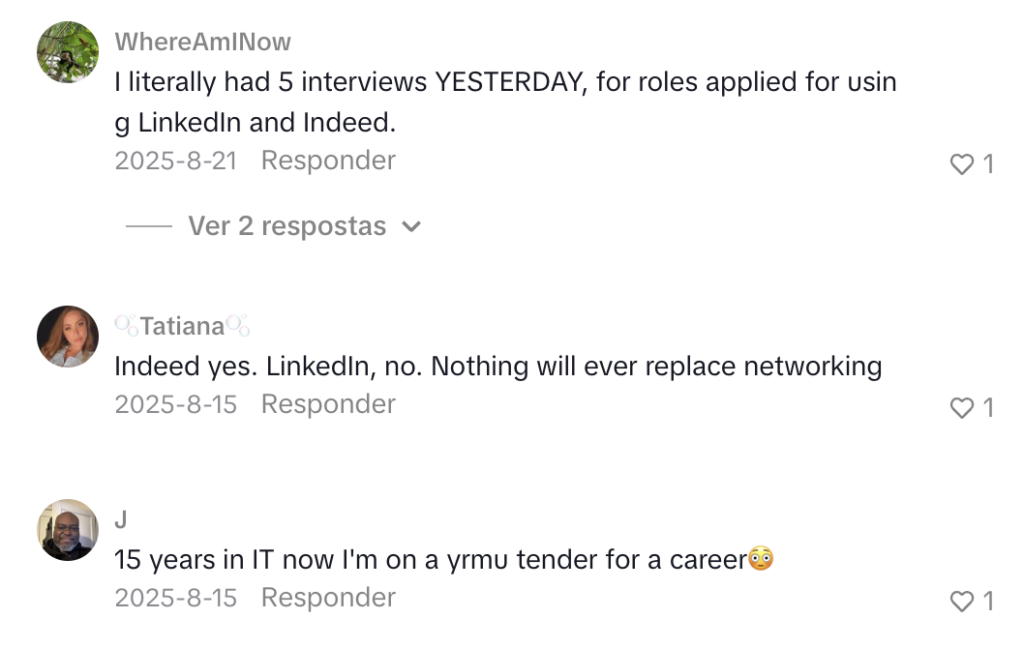Viewport: 1024px width, 648px height.
Task: Open WhereAmINow's profile picture
Action: [68, 52]
